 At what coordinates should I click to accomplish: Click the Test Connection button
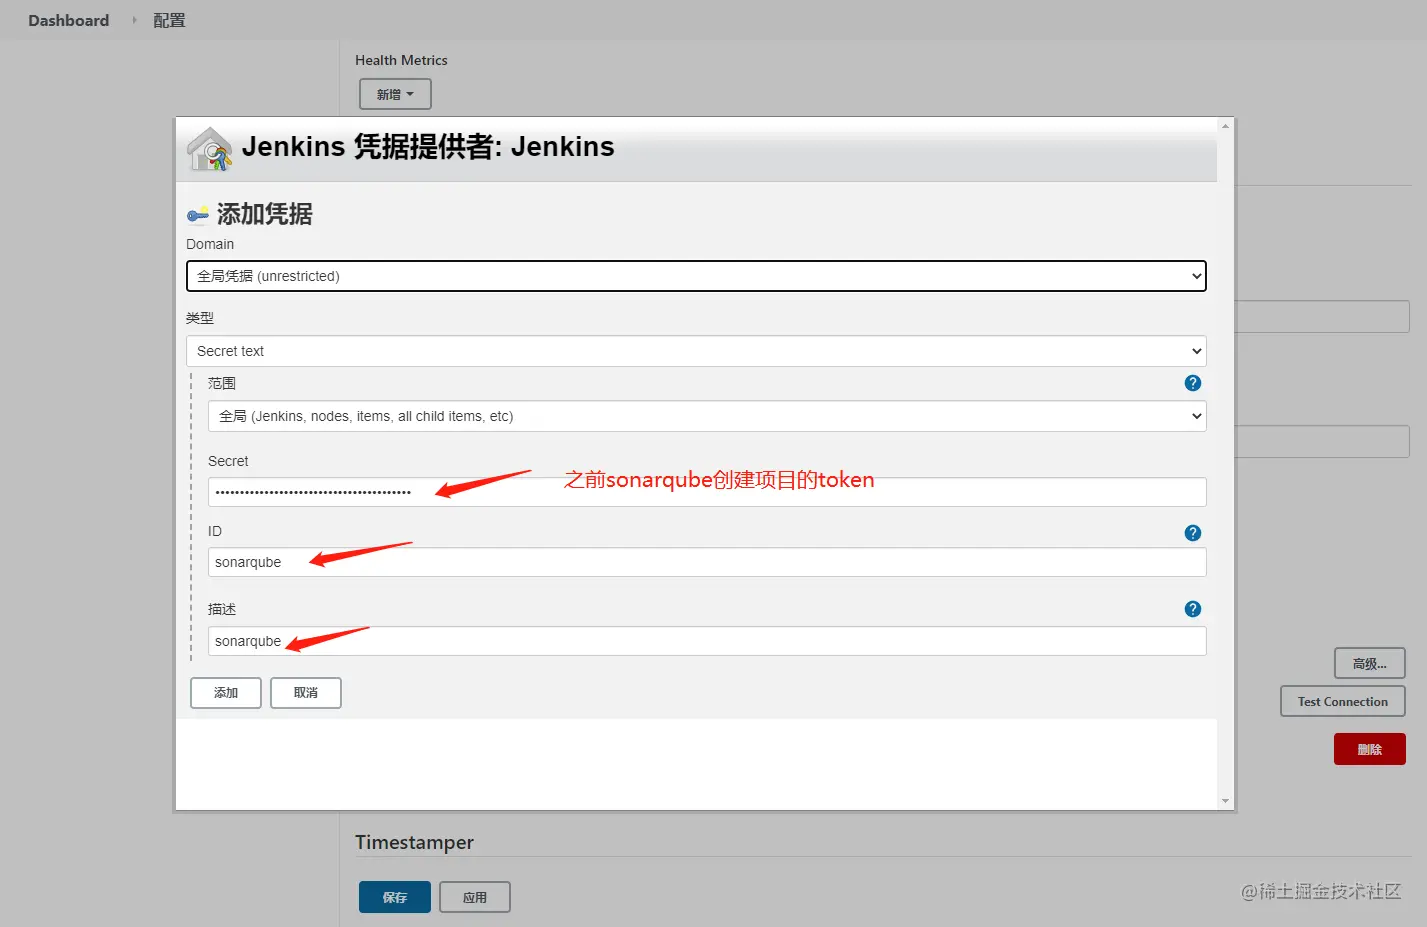coord(1343,701)
